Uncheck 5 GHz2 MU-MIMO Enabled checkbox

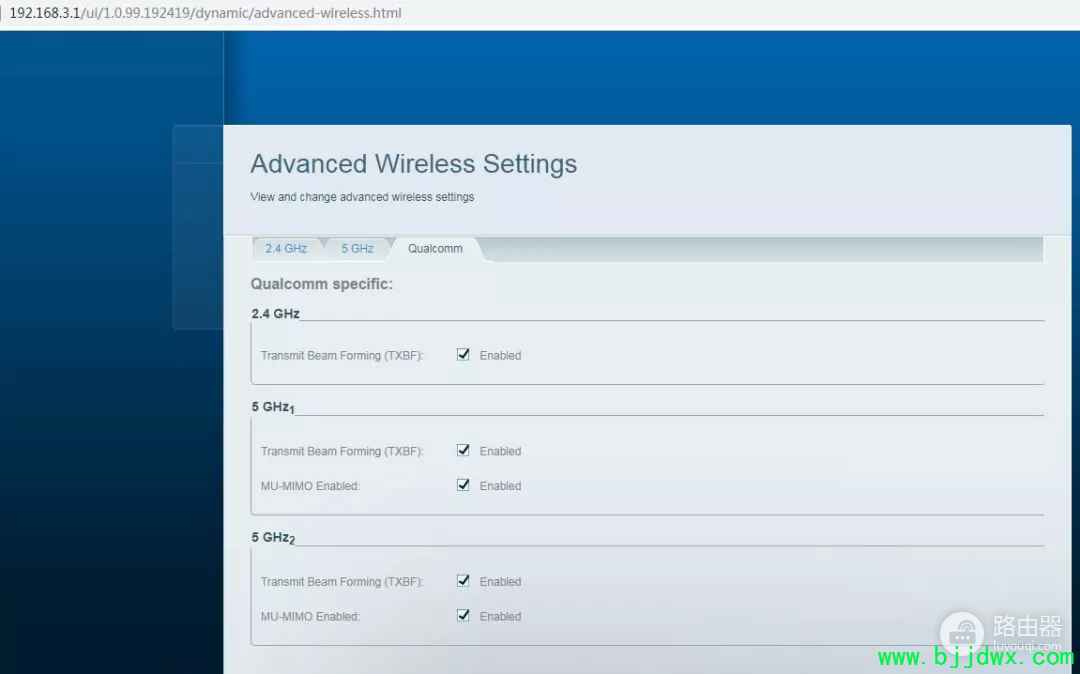click(464, 615)
